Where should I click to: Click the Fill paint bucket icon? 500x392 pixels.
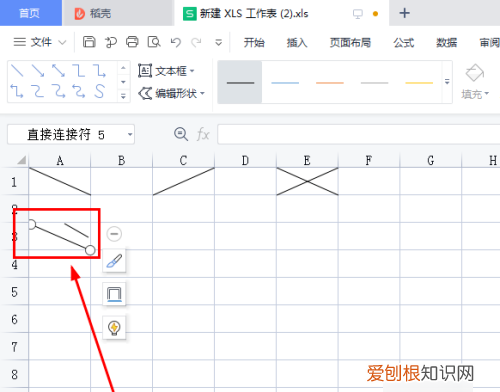(x=475, y=73)
